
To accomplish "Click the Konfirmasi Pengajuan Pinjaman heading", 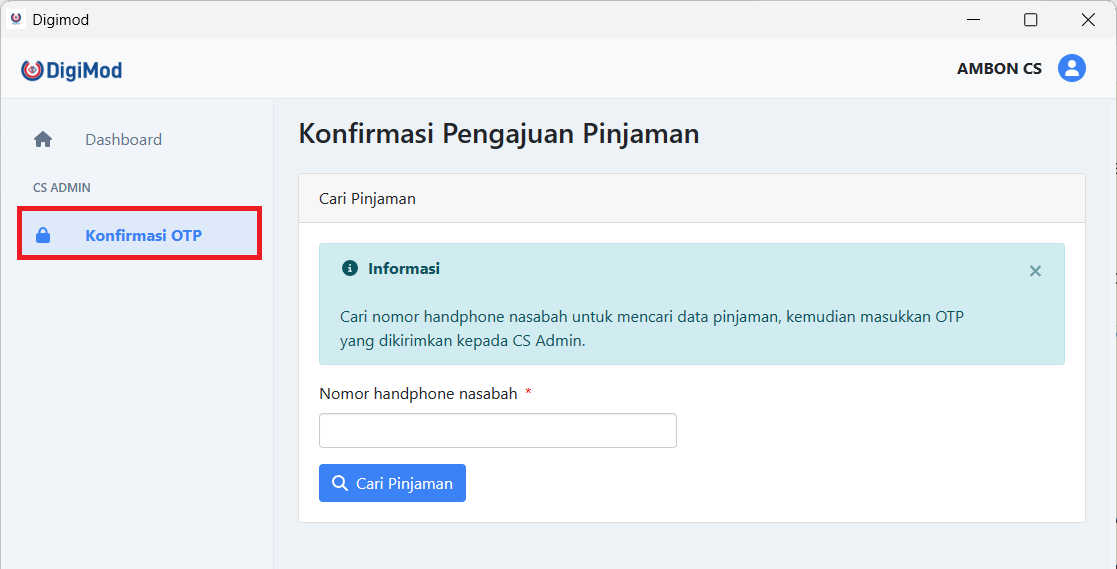I will 498,134.
